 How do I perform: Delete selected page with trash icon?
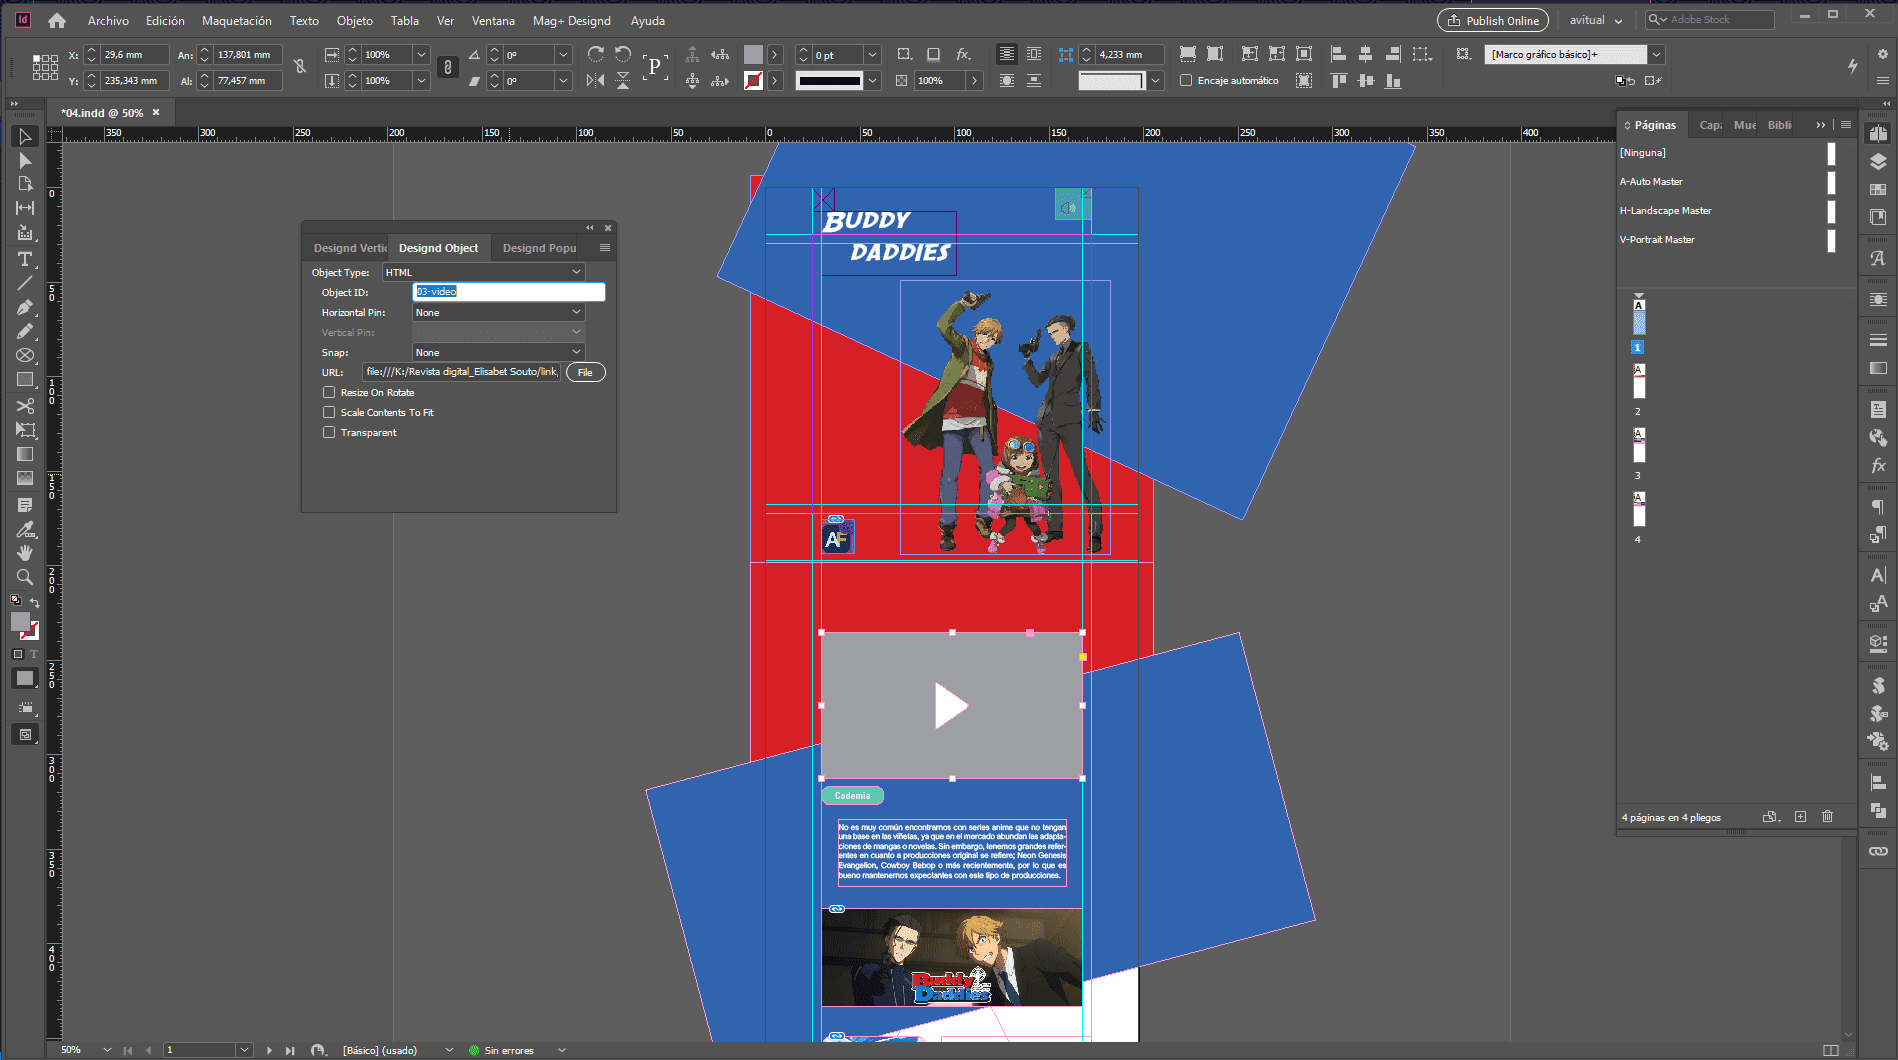pos(1827,817)
